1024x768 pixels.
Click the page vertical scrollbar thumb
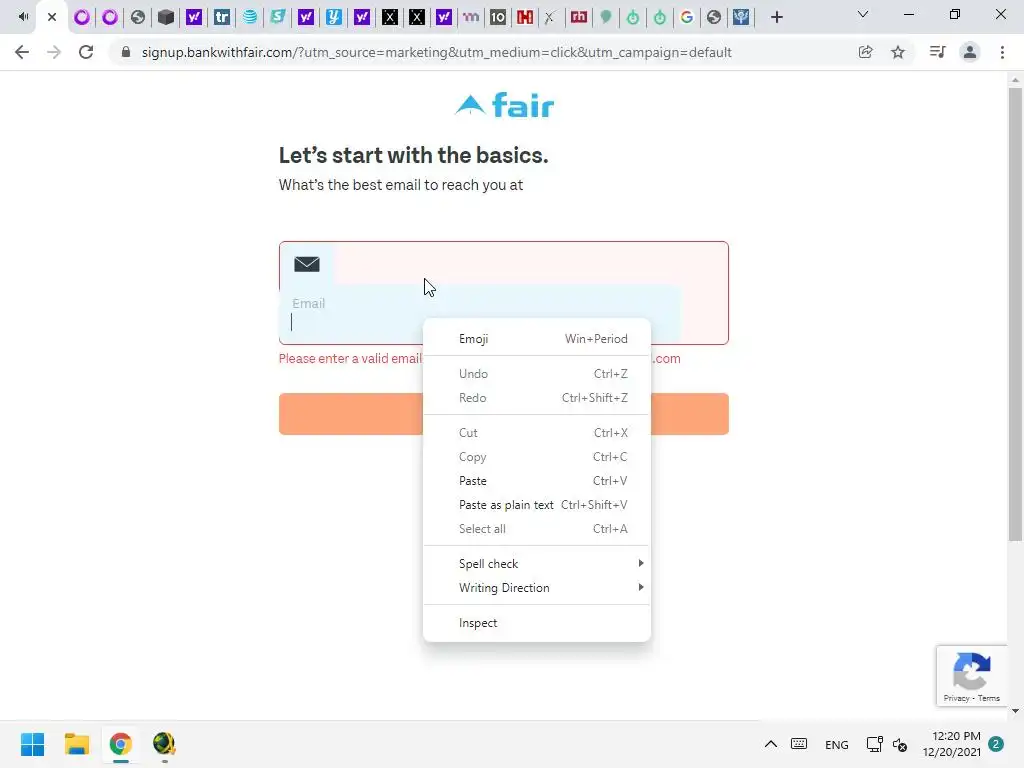[1015, 313]
